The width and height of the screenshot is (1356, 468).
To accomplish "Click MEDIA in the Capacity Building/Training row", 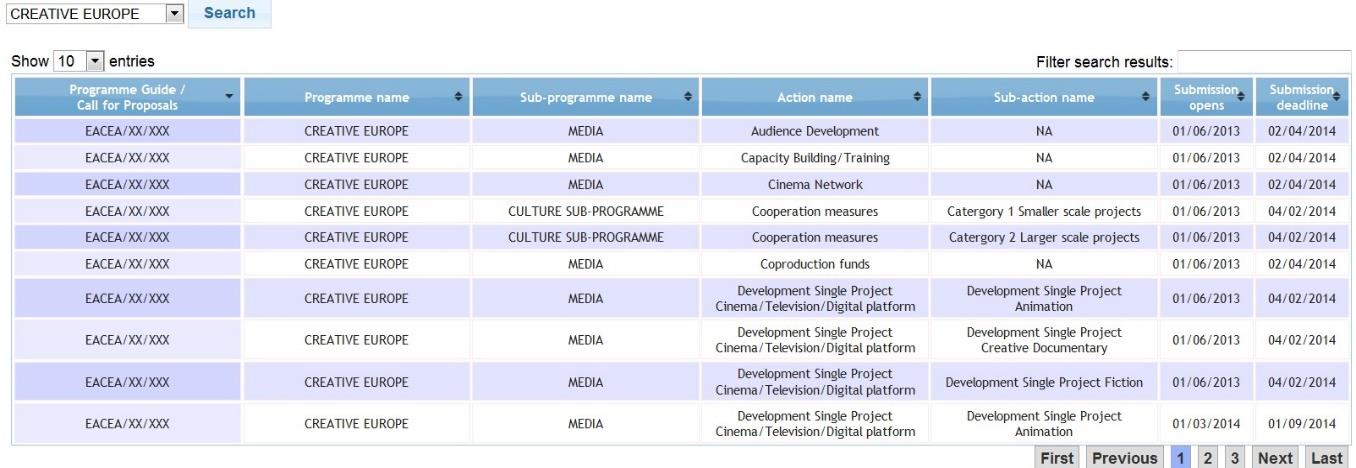I will (585, 158).
